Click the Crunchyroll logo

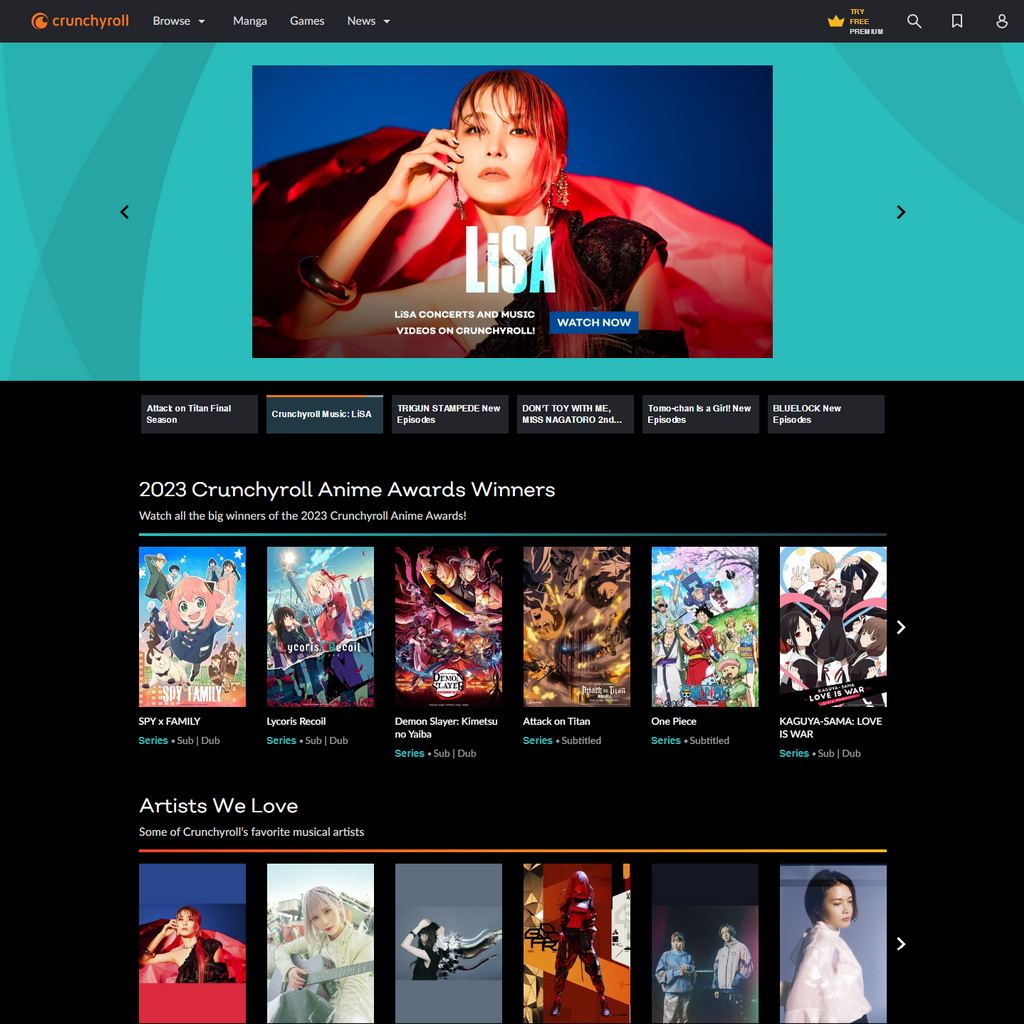pos(80,21)
